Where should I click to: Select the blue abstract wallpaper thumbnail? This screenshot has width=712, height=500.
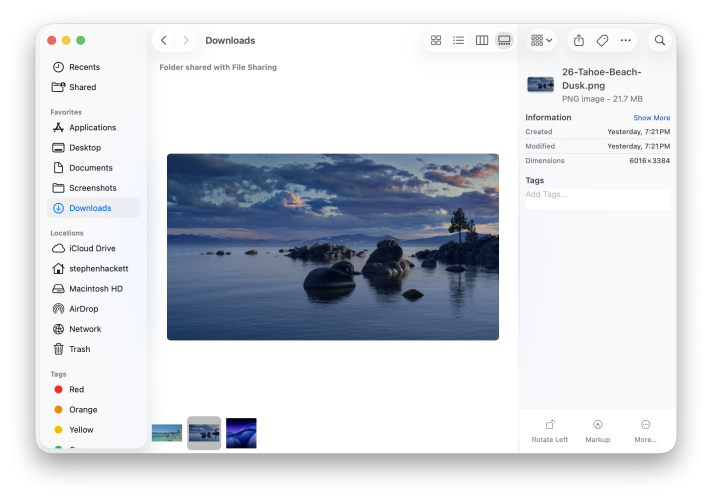pos(241,433)
